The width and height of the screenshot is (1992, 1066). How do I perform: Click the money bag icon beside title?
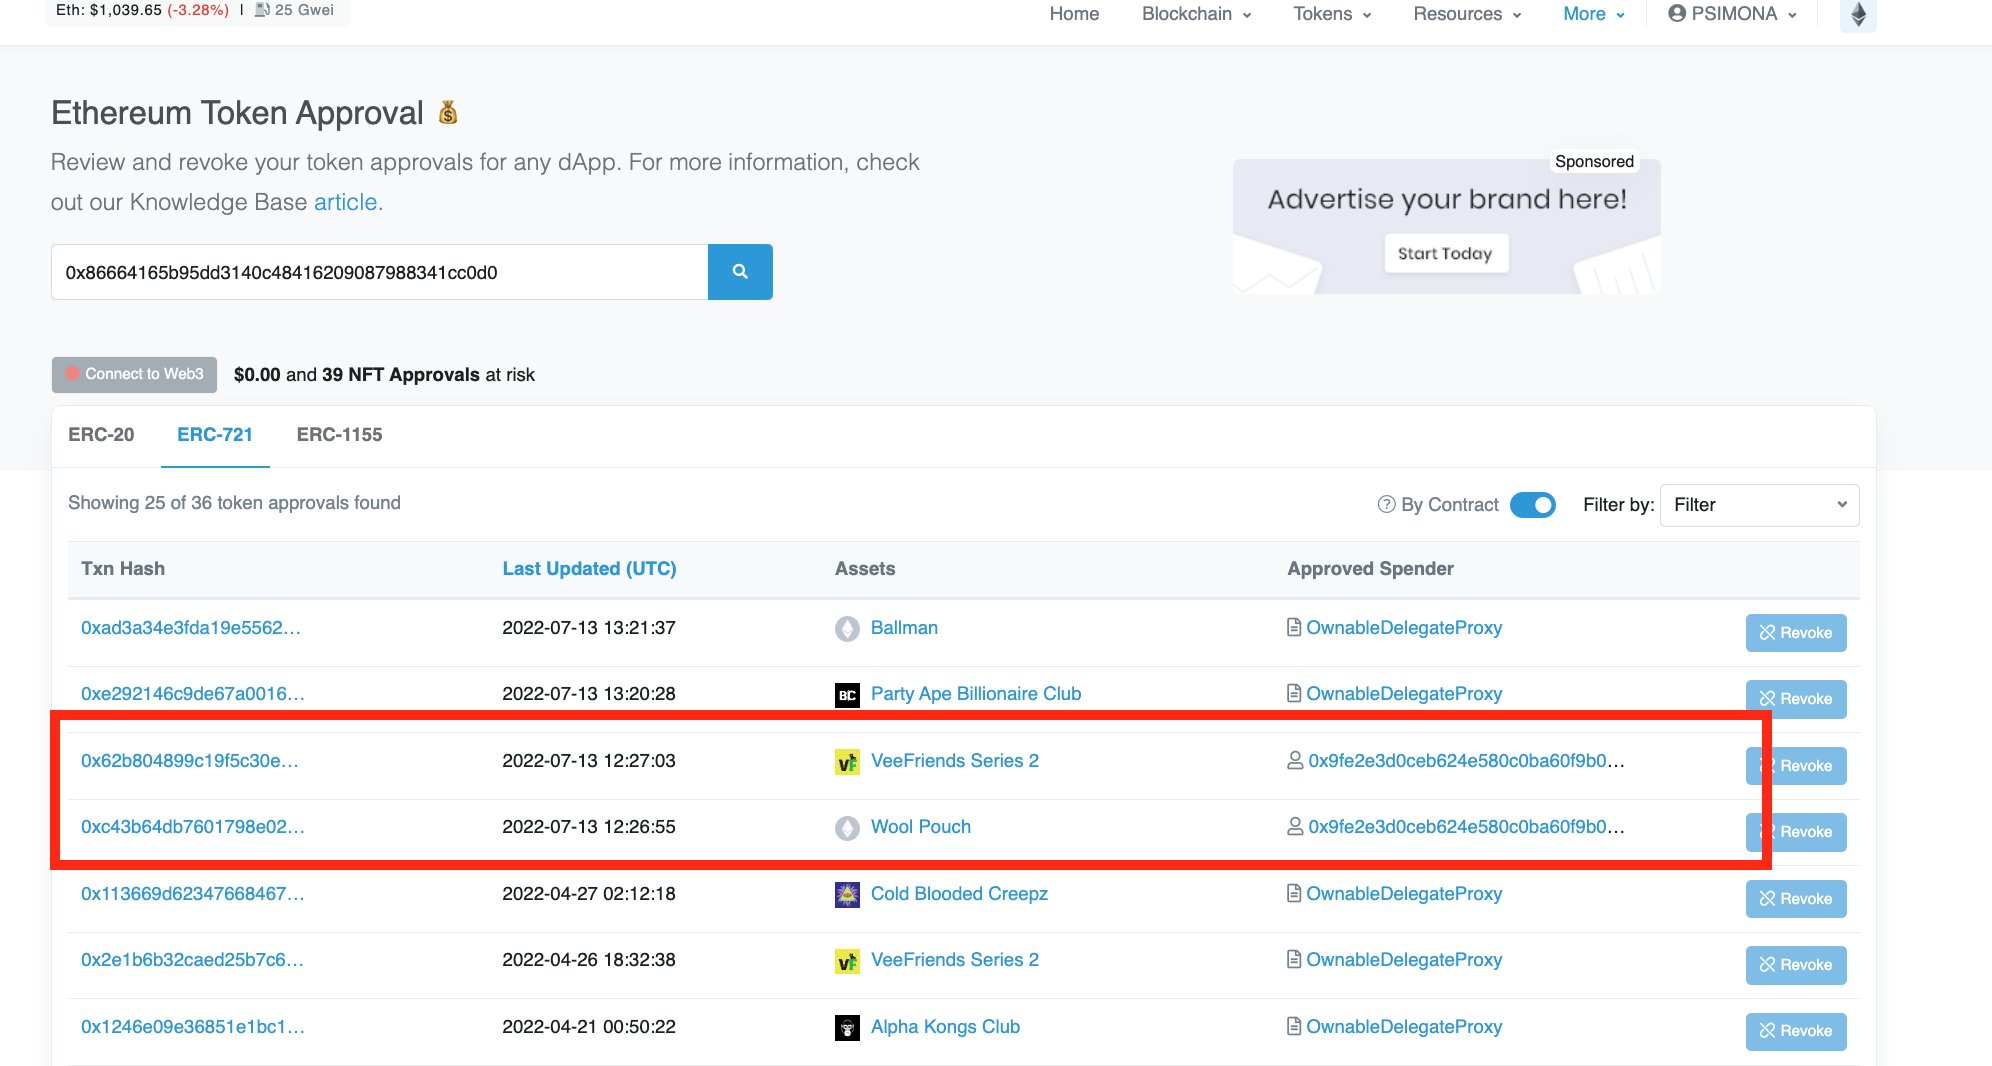click(448, 113)
